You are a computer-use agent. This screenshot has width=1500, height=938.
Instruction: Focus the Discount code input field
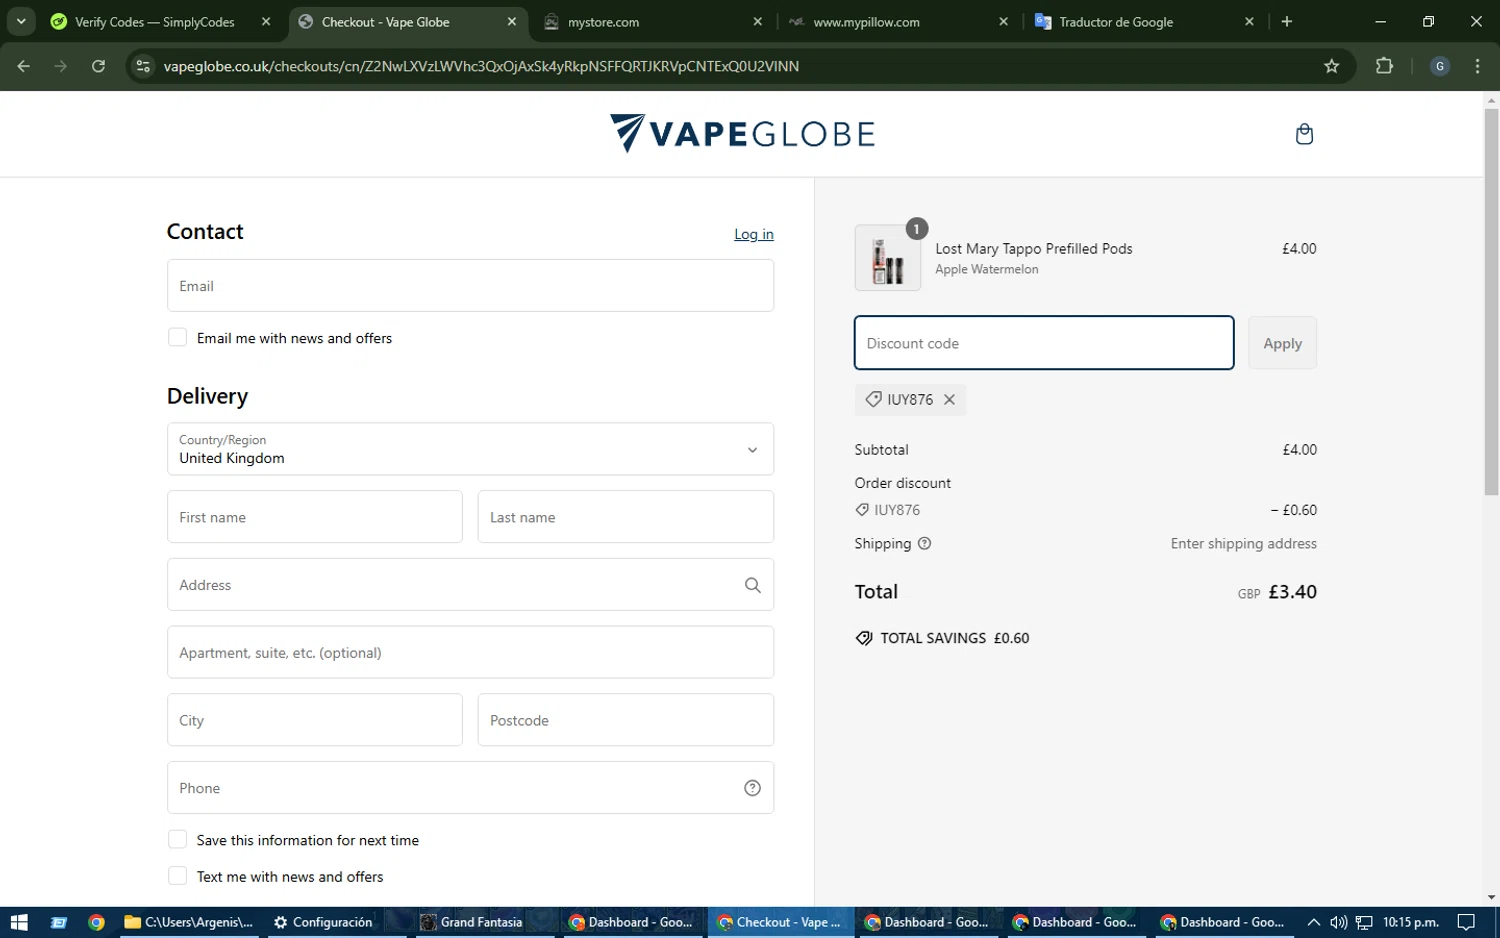coord(1044,343)
